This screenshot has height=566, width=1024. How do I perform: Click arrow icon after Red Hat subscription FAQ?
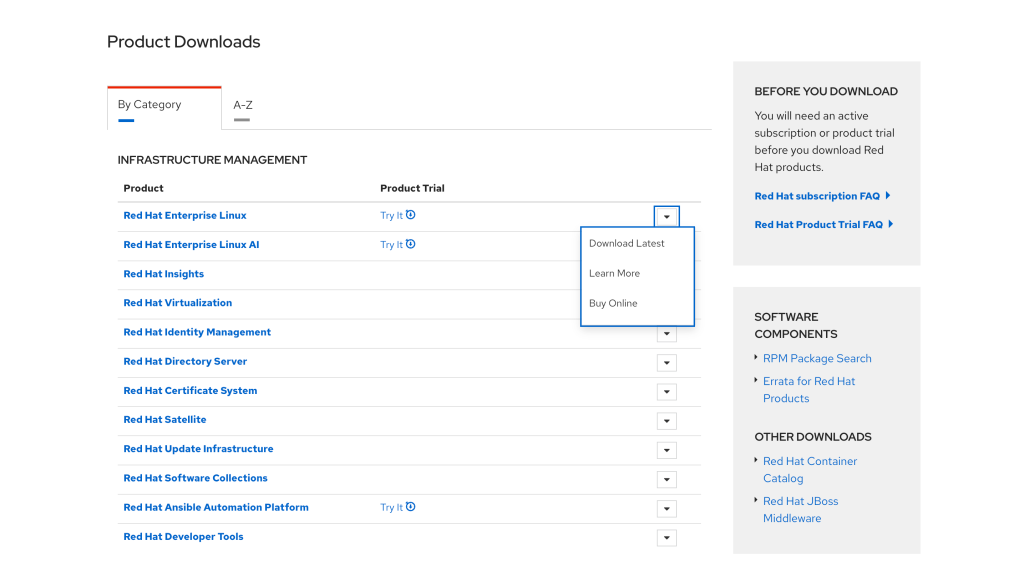888,196
